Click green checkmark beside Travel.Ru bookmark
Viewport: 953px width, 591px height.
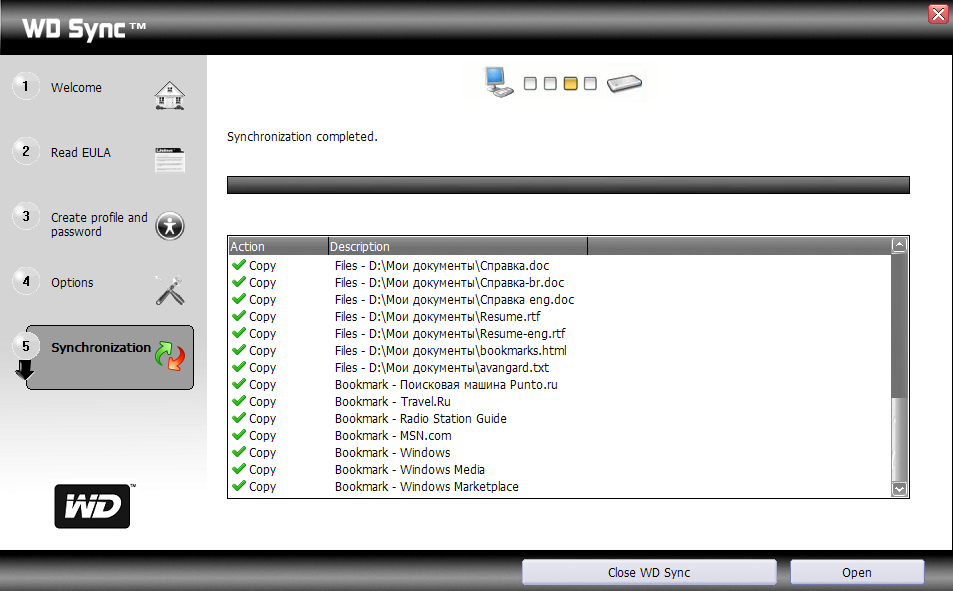coord(239,401)
